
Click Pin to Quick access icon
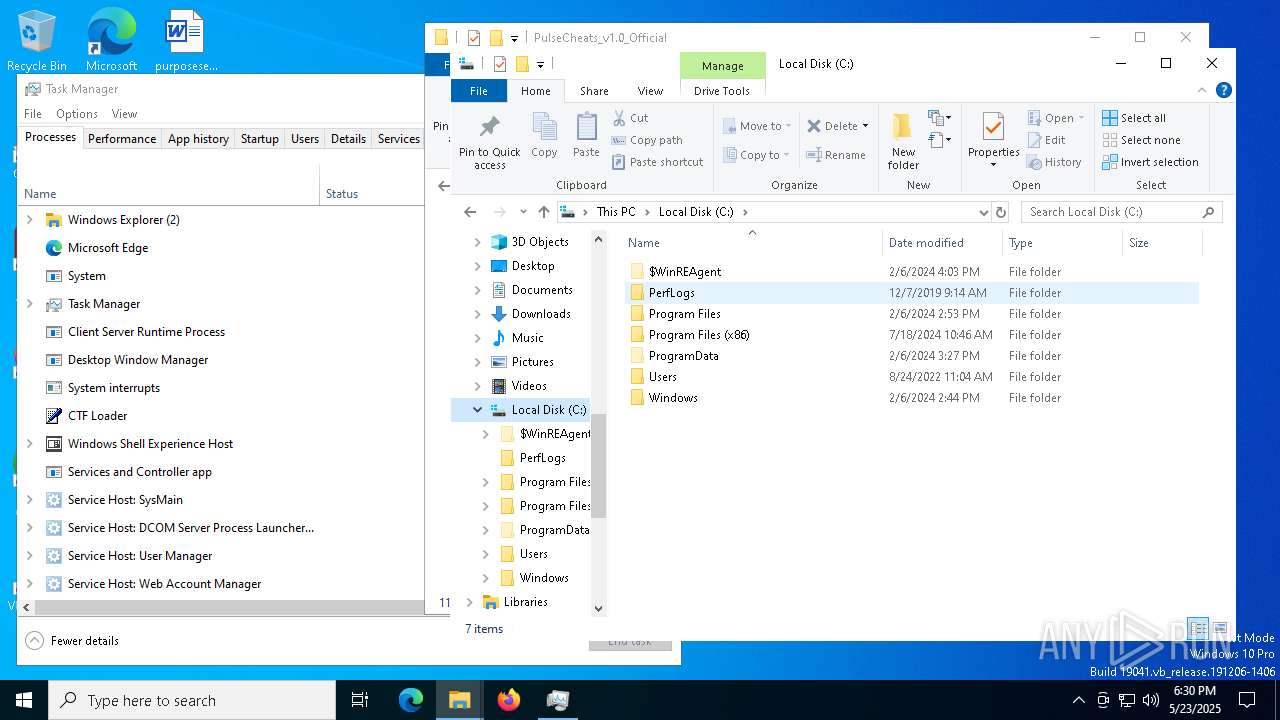(489, 140)
